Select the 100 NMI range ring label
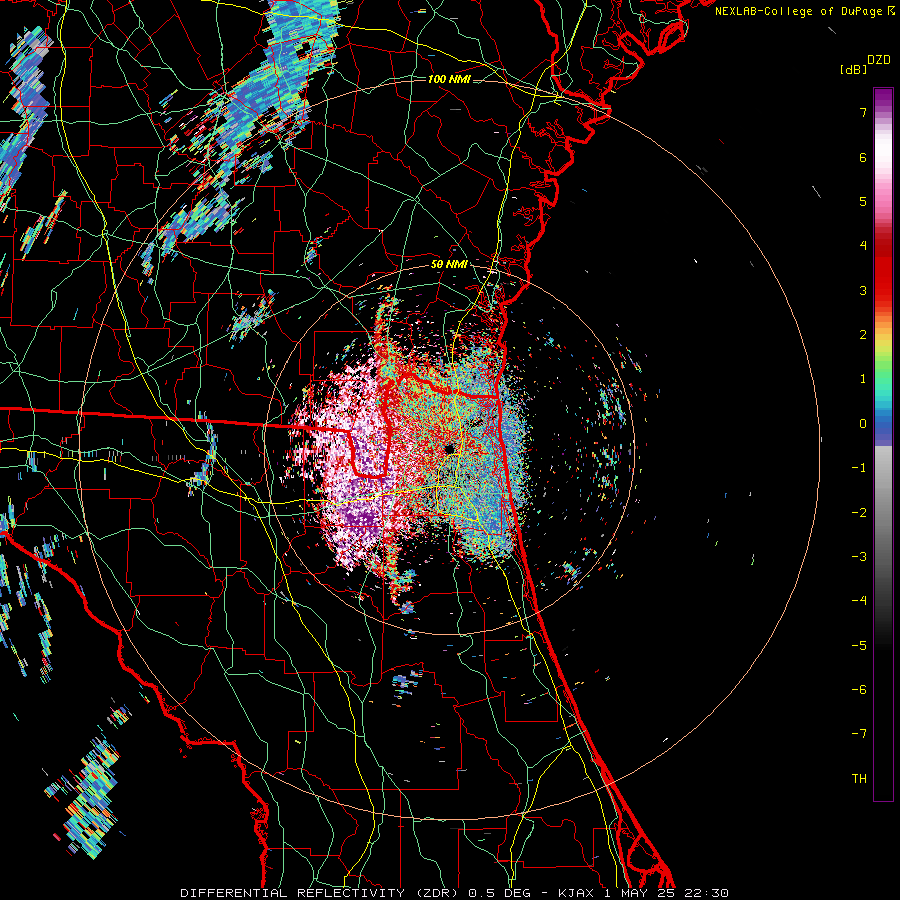The height and width of the screenshot is (900, 900). click(x=449, y=79)
